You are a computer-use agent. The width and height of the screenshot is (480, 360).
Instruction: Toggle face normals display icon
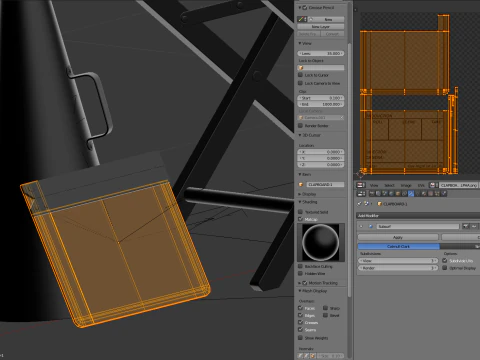tap(313, 356)
